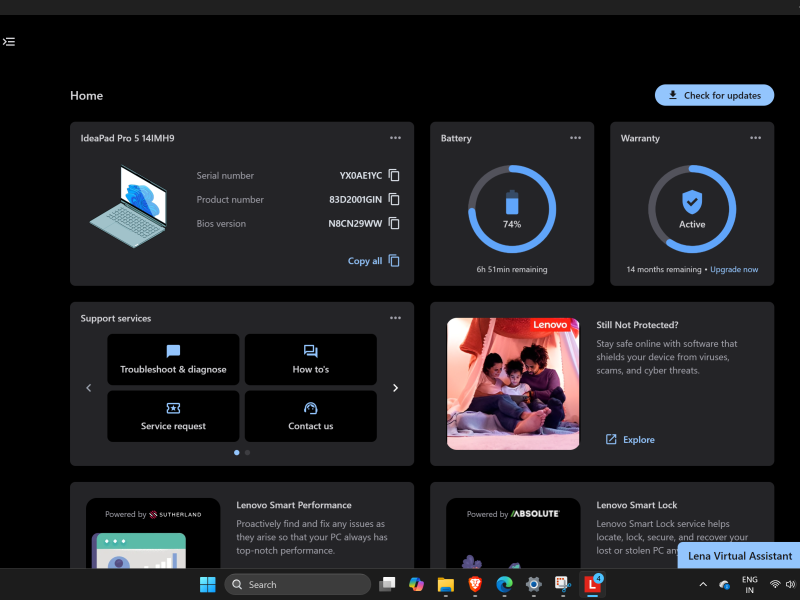Copy the serial number
Screen dimensions: 800x600
coord(392,175)
